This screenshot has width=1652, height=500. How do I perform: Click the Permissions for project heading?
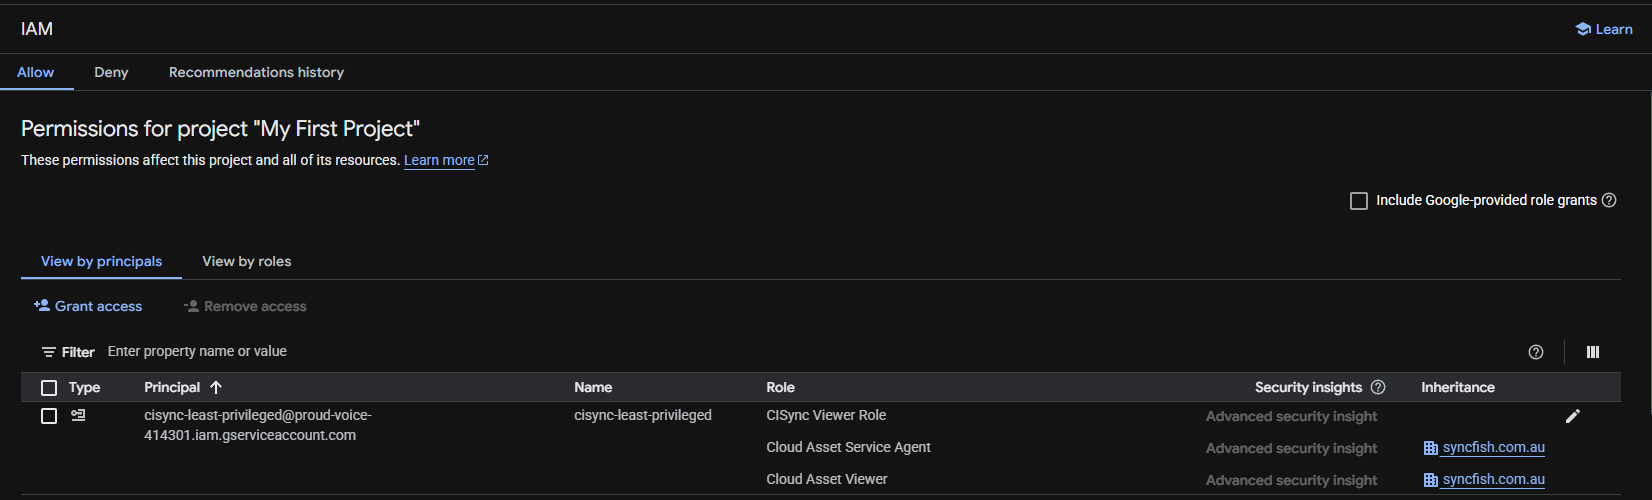tap(220, 129)
